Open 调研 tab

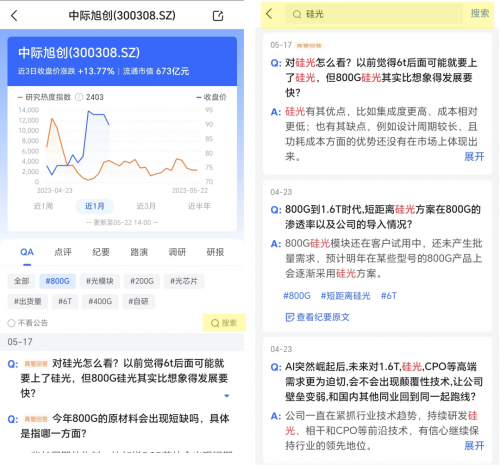(177, 252)
